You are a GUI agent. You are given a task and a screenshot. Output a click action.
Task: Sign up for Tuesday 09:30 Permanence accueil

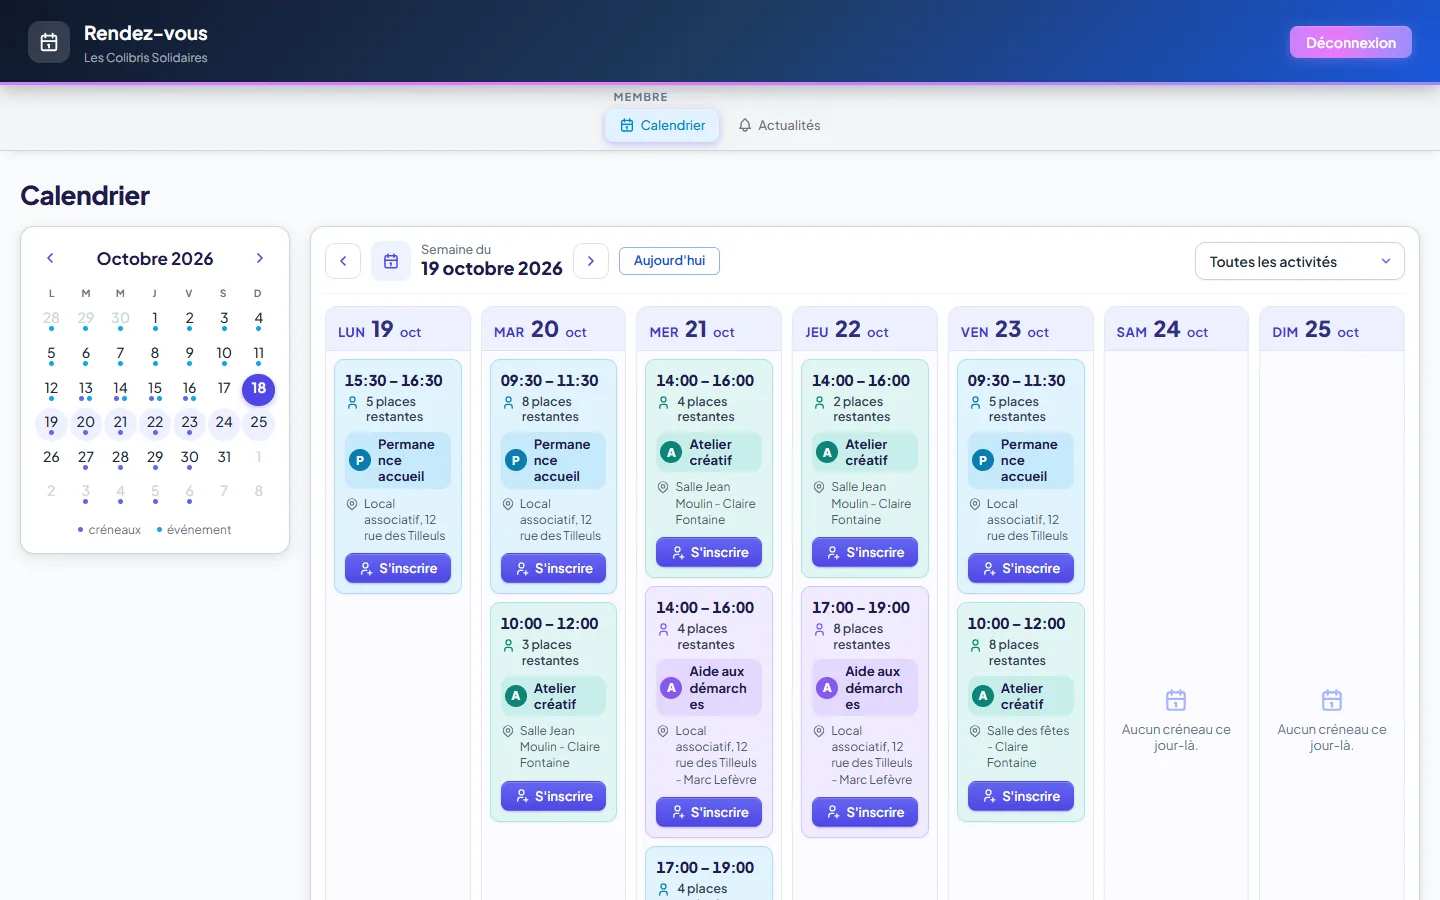tap(553, 568)
